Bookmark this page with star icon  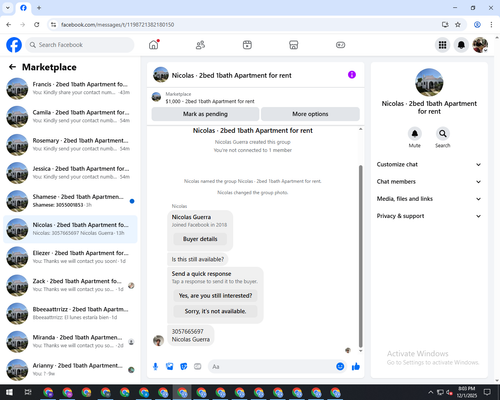coord(458,25)
